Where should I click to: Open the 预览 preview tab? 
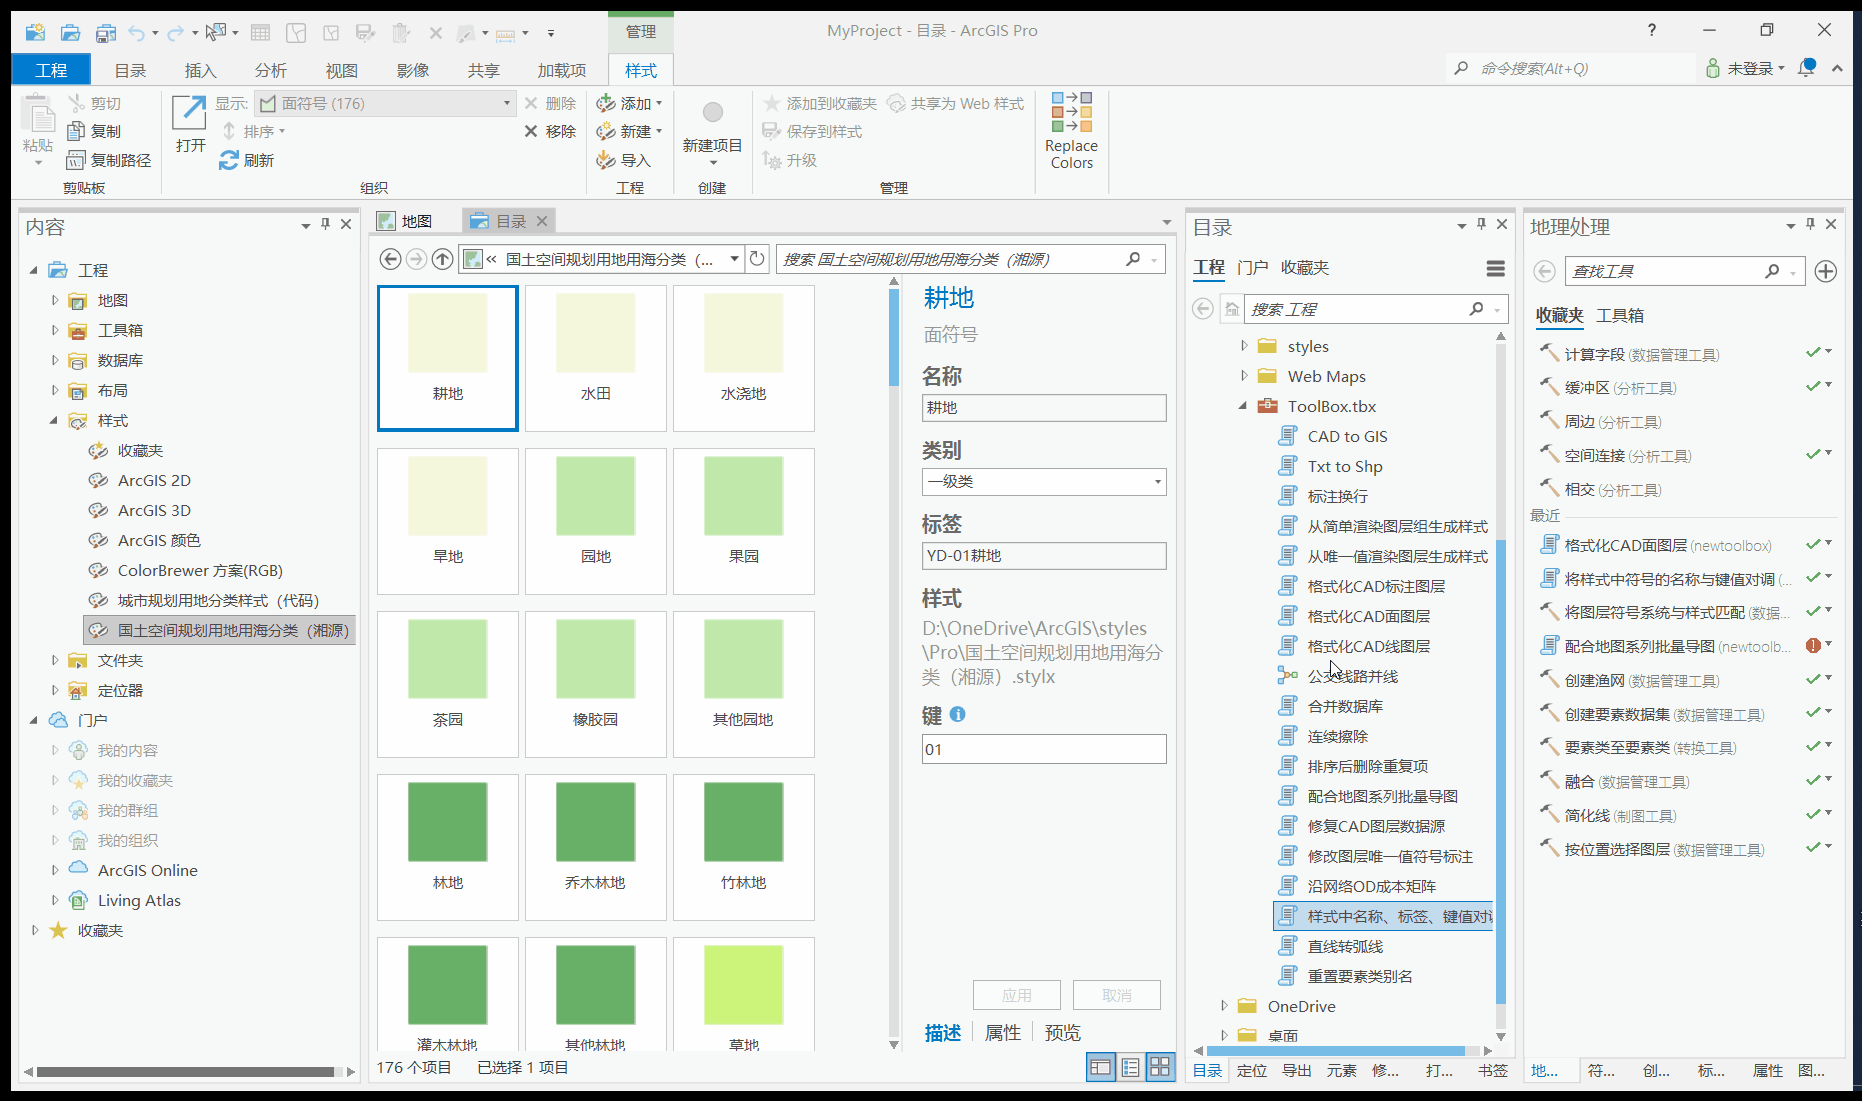(x=1063, y=1032)
